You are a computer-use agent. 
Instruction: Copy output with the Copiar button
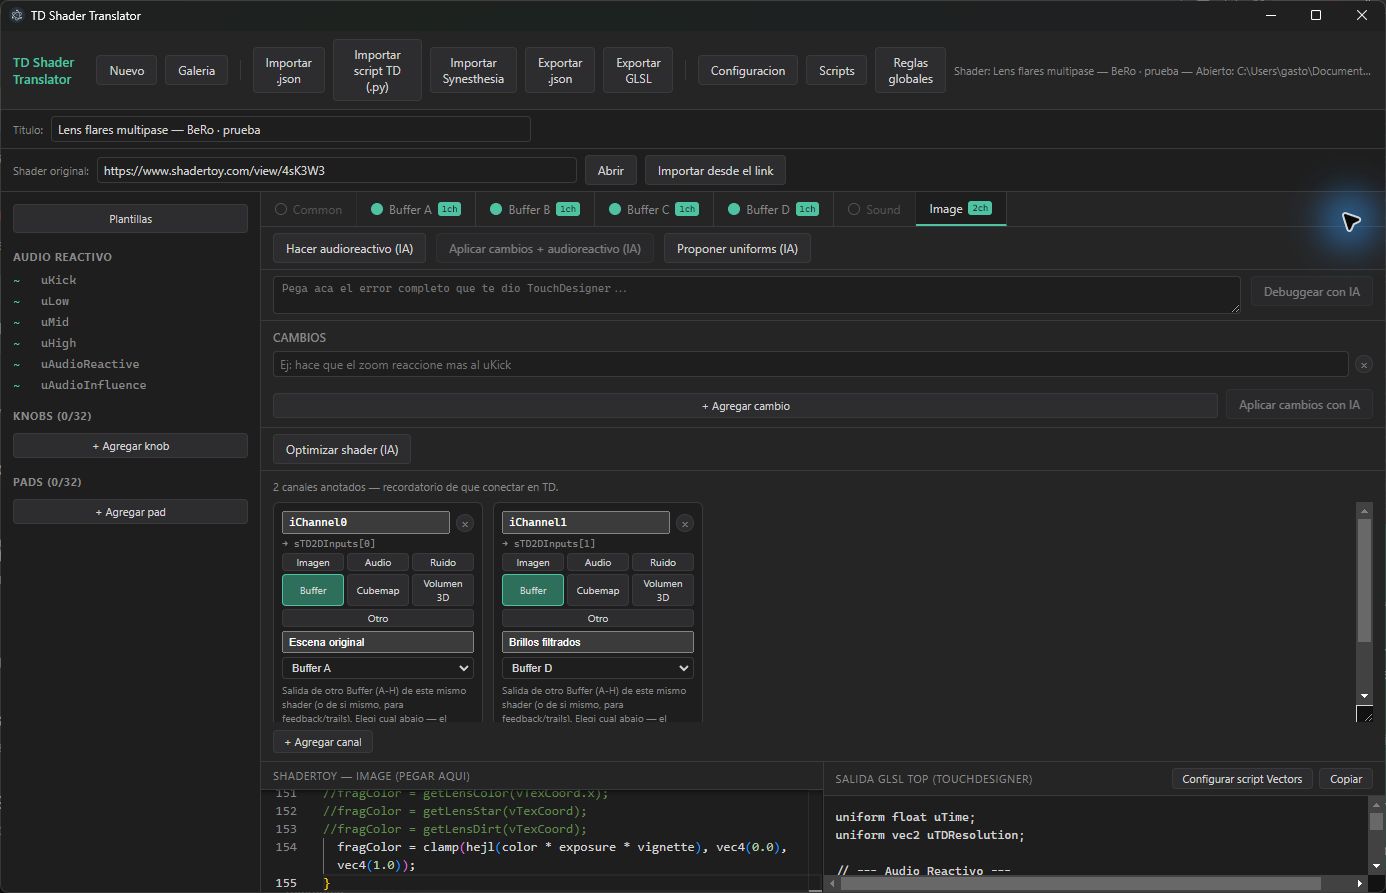point(1346,779)
